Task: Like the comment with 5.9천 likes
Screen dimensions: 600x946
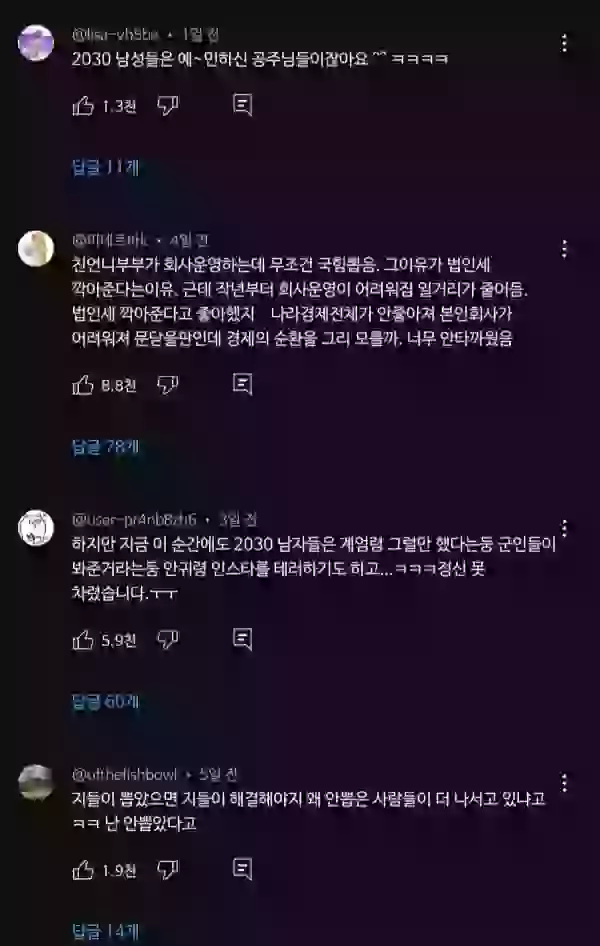Action: click(x=83, y=640)
